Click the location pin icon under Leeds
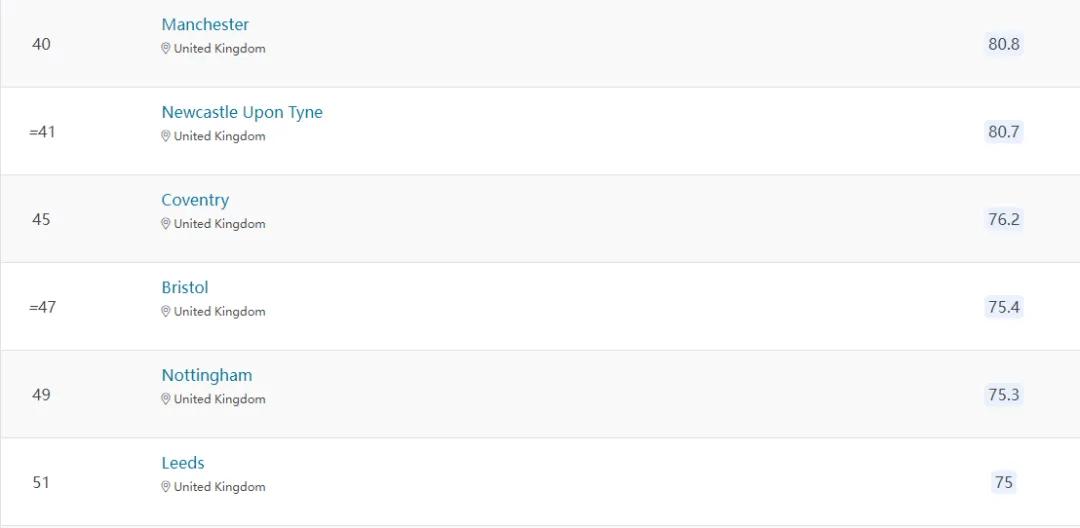The width and height of the screenshot is (1080, 528). coord(165,487)
